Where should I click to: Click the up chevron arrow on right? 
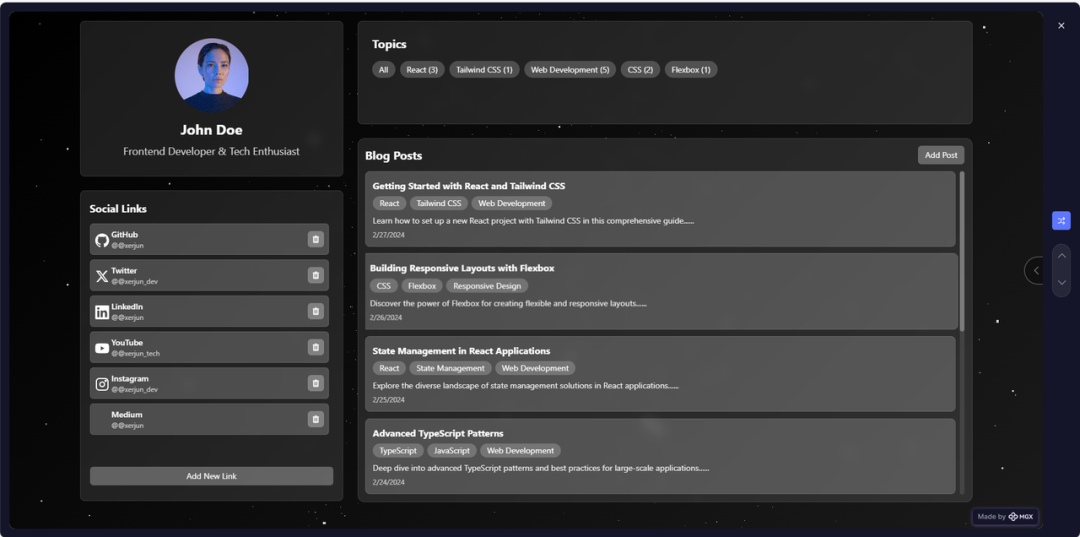click(x=1061, y=257)
